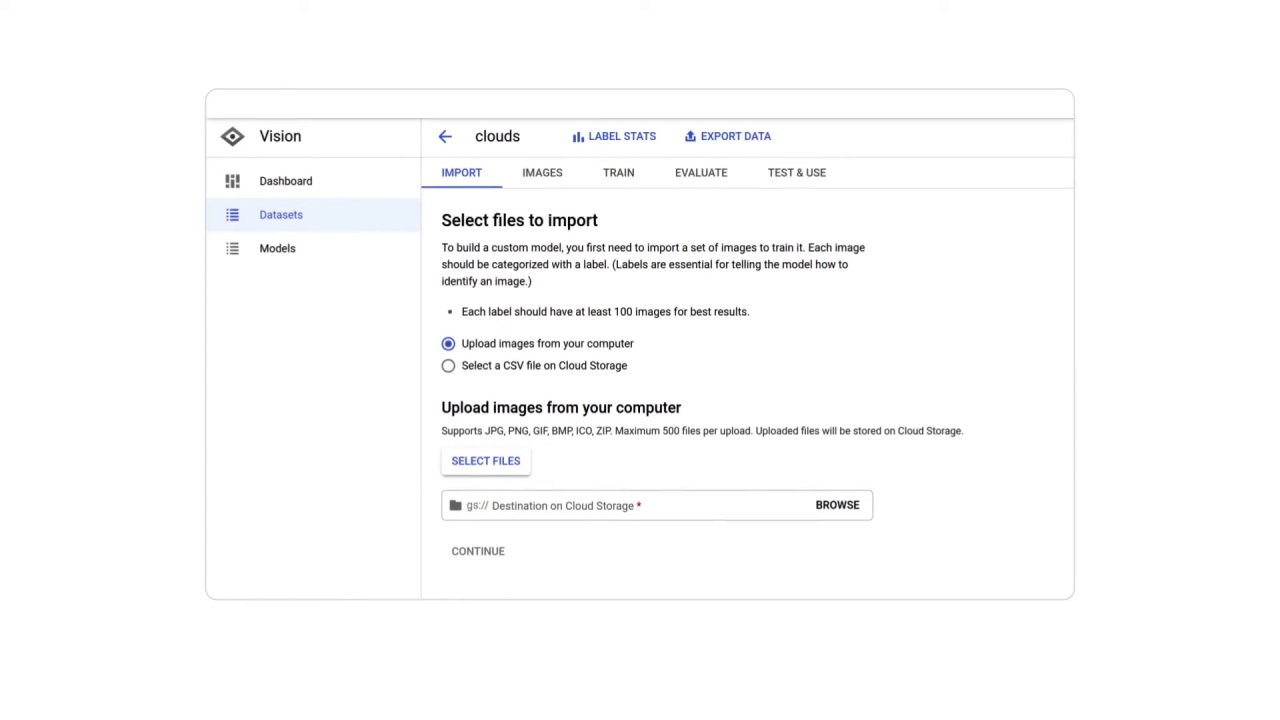Viewport: 1280px width, 720px height.
Task: Open the Train tab
Action: (618, 173)
